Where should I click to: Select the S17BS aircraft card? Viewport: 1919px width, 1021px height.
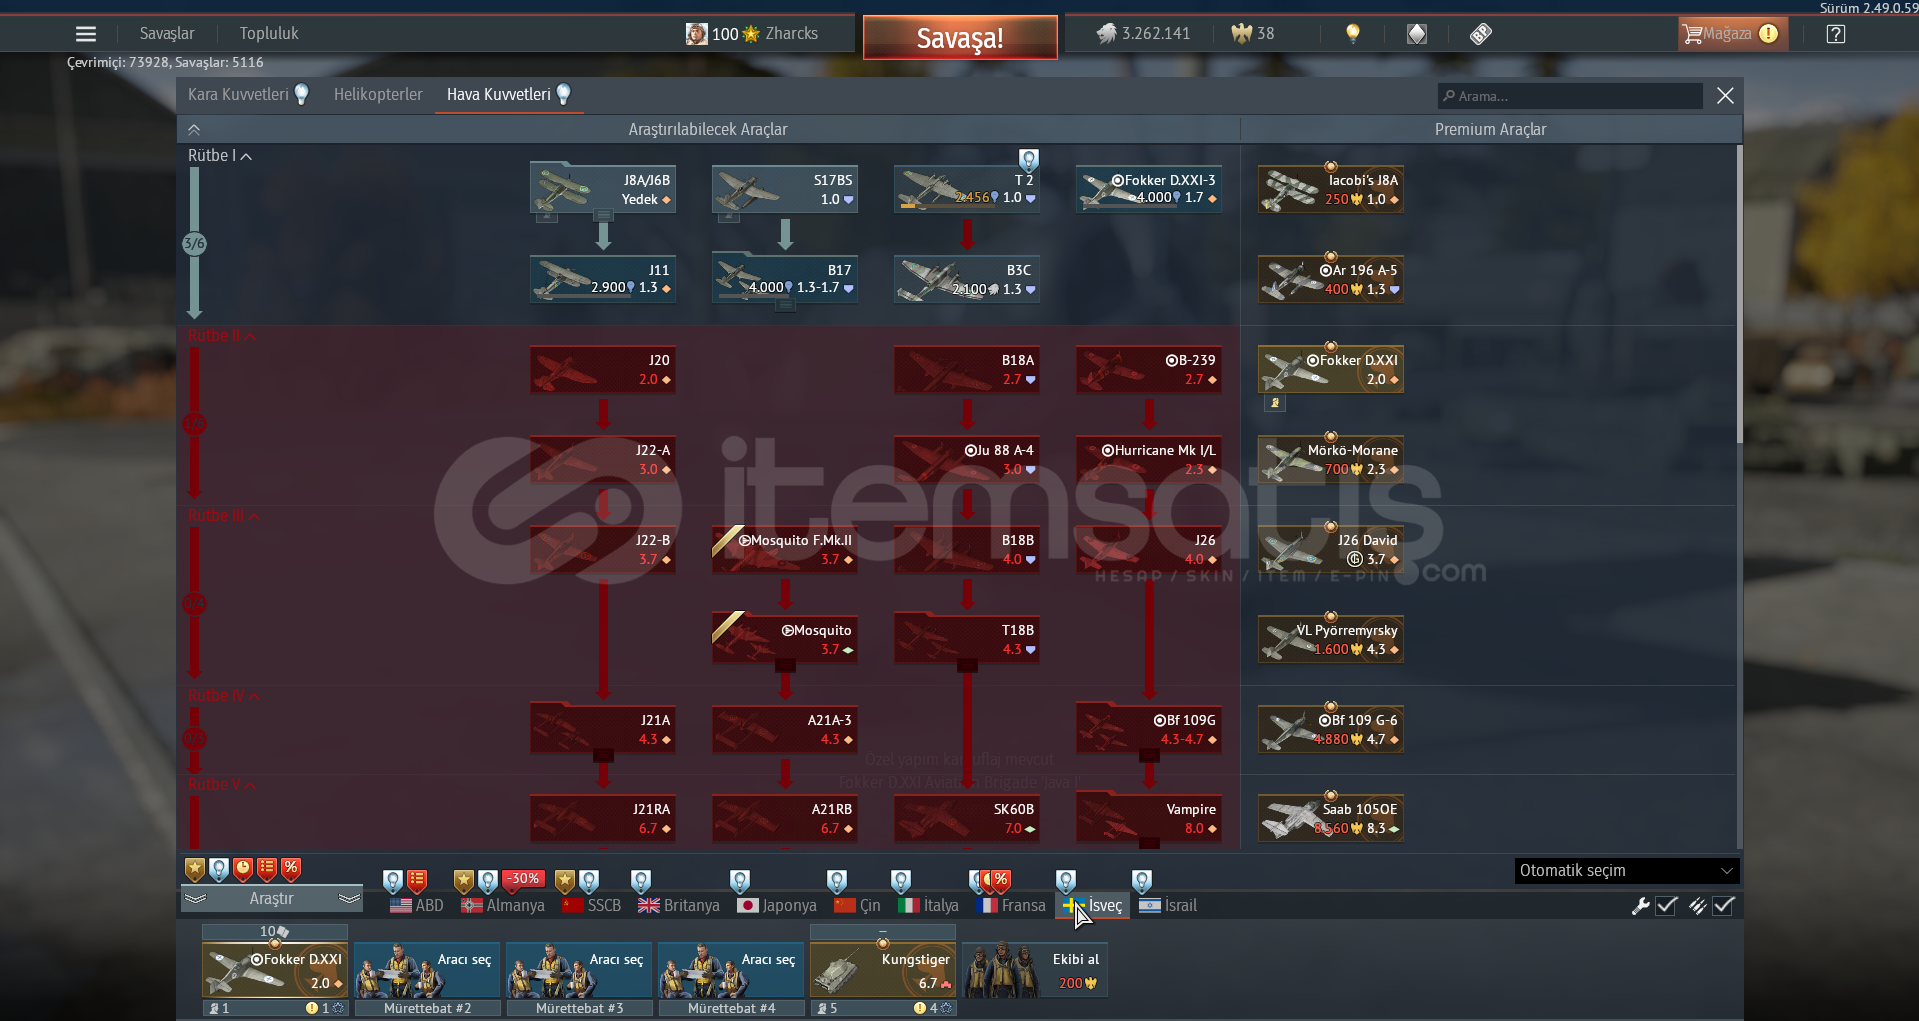785,189
